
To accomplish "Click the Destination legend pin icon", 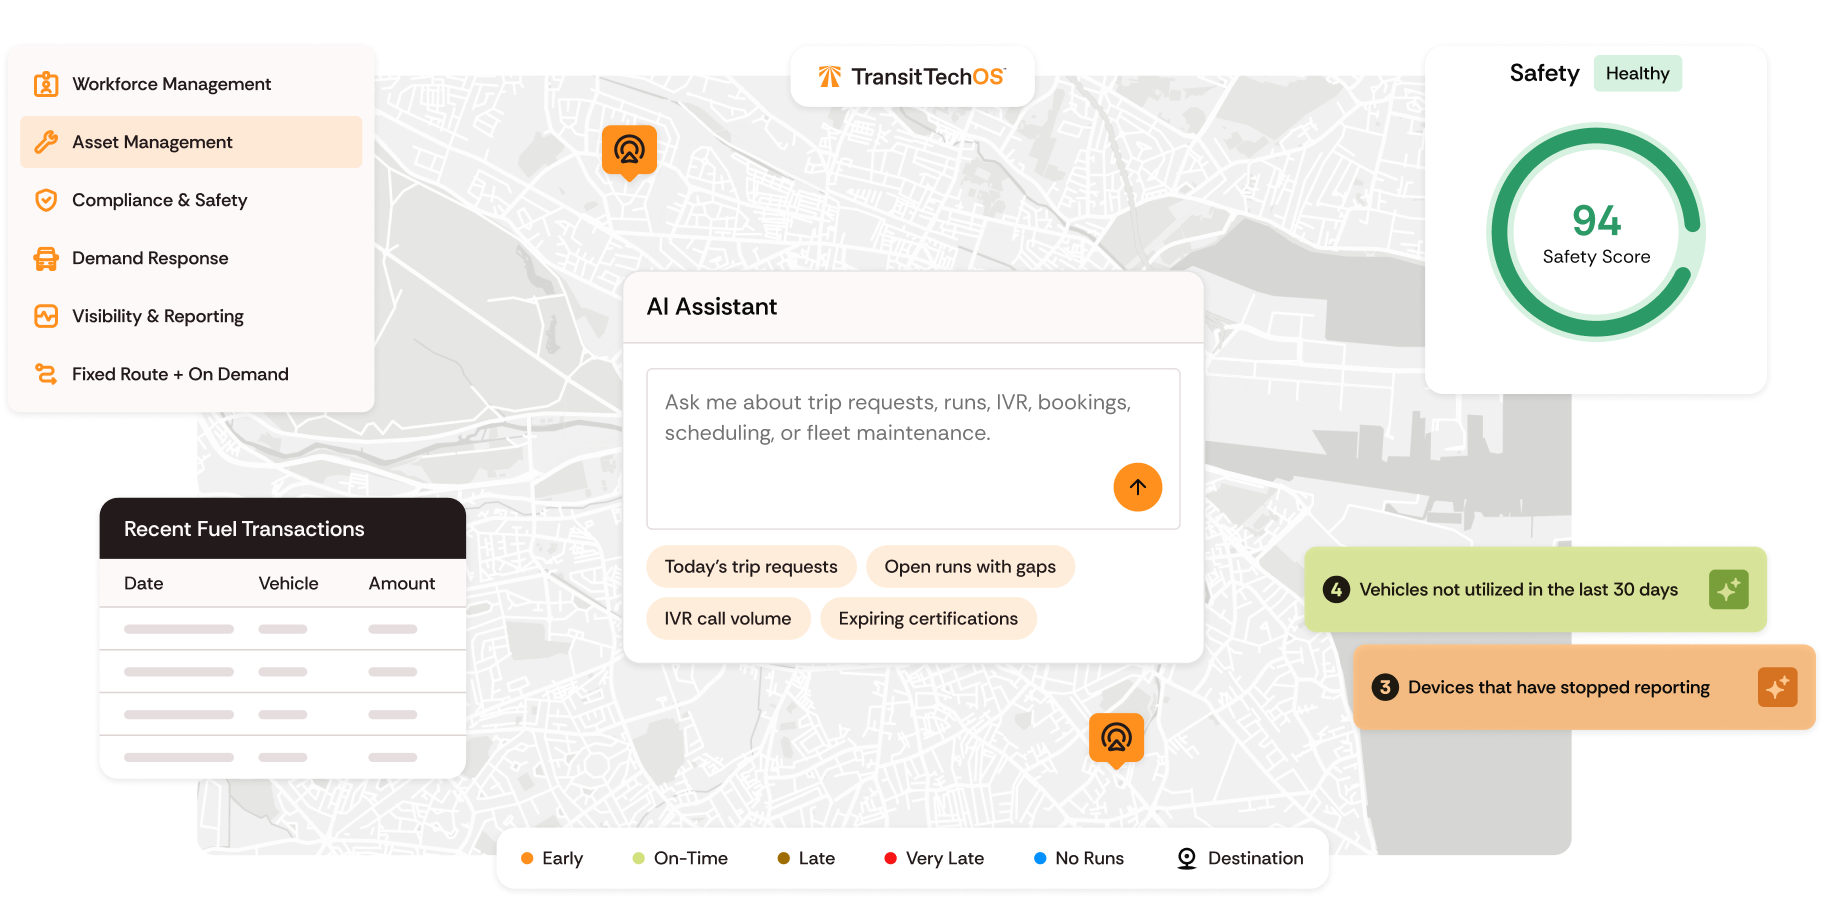I will coord(1187,858).
